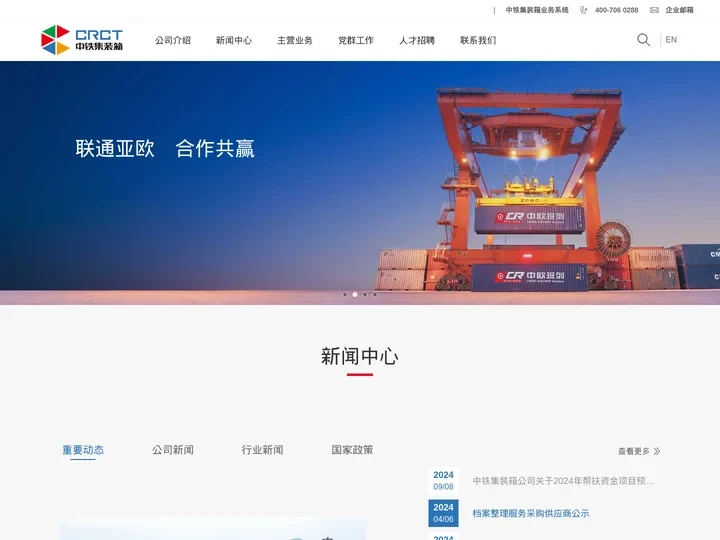720x540 pixels.
Task: Open the 主营业务 menu
Action: [295, 40]
